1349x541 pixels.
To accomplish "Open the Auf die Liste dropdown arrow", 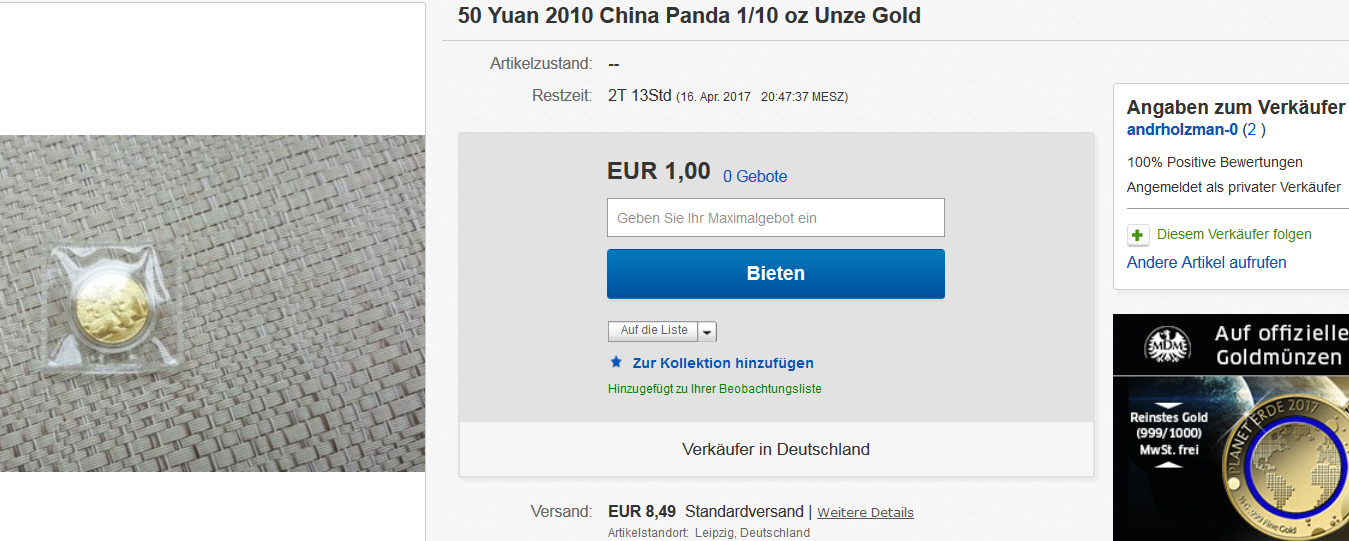I will point(707,331).
